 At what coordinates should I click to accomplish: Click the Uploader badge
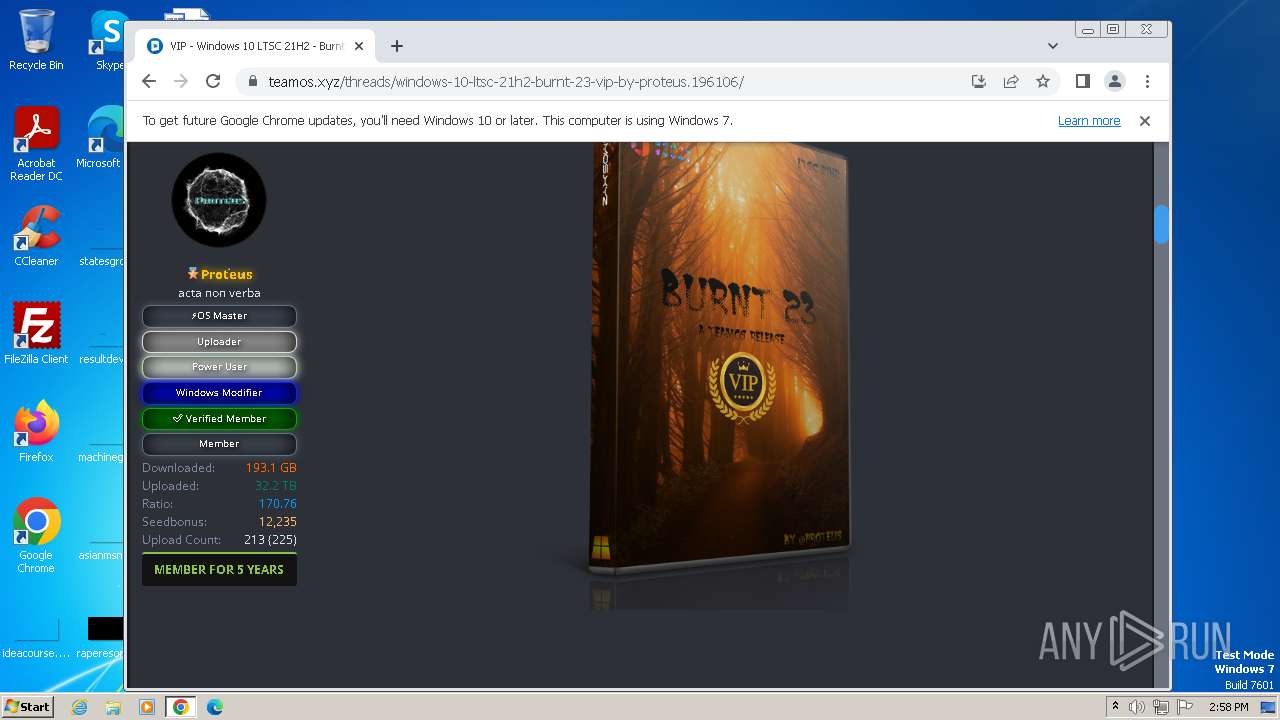coord(219,342)
